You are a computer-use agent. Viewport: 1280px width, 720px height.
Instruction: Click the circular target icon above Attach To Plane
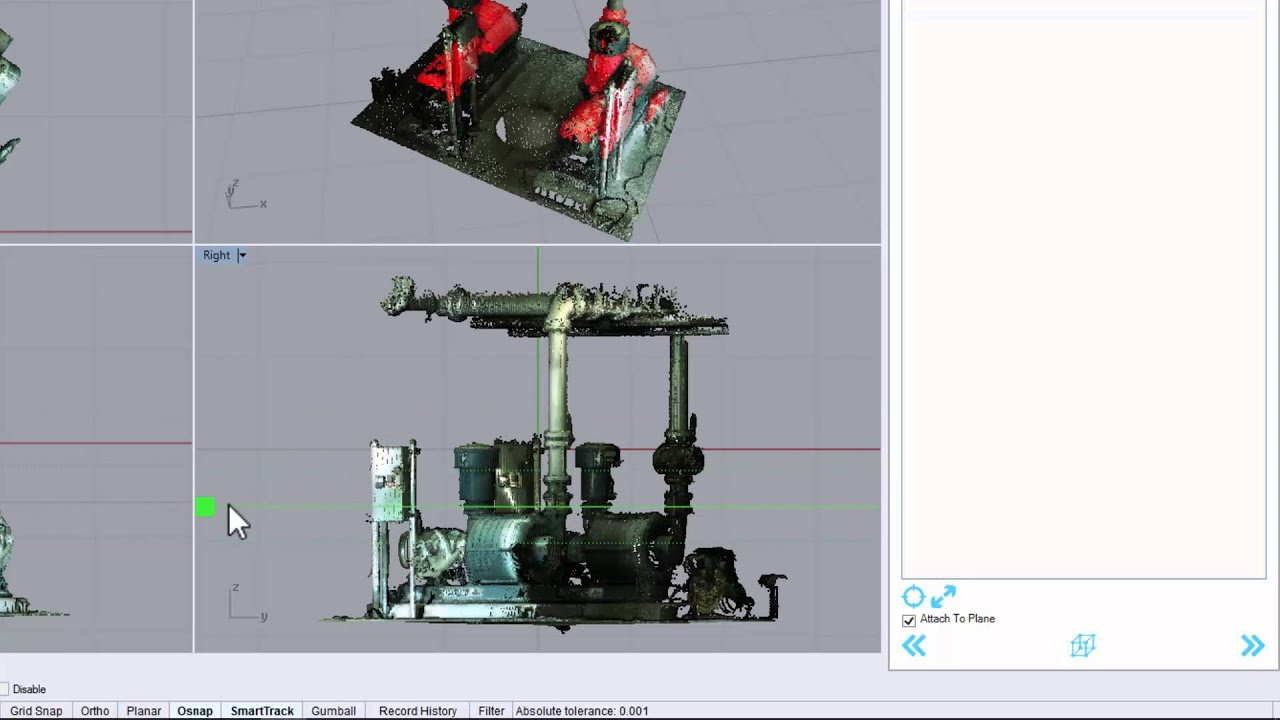913,597
